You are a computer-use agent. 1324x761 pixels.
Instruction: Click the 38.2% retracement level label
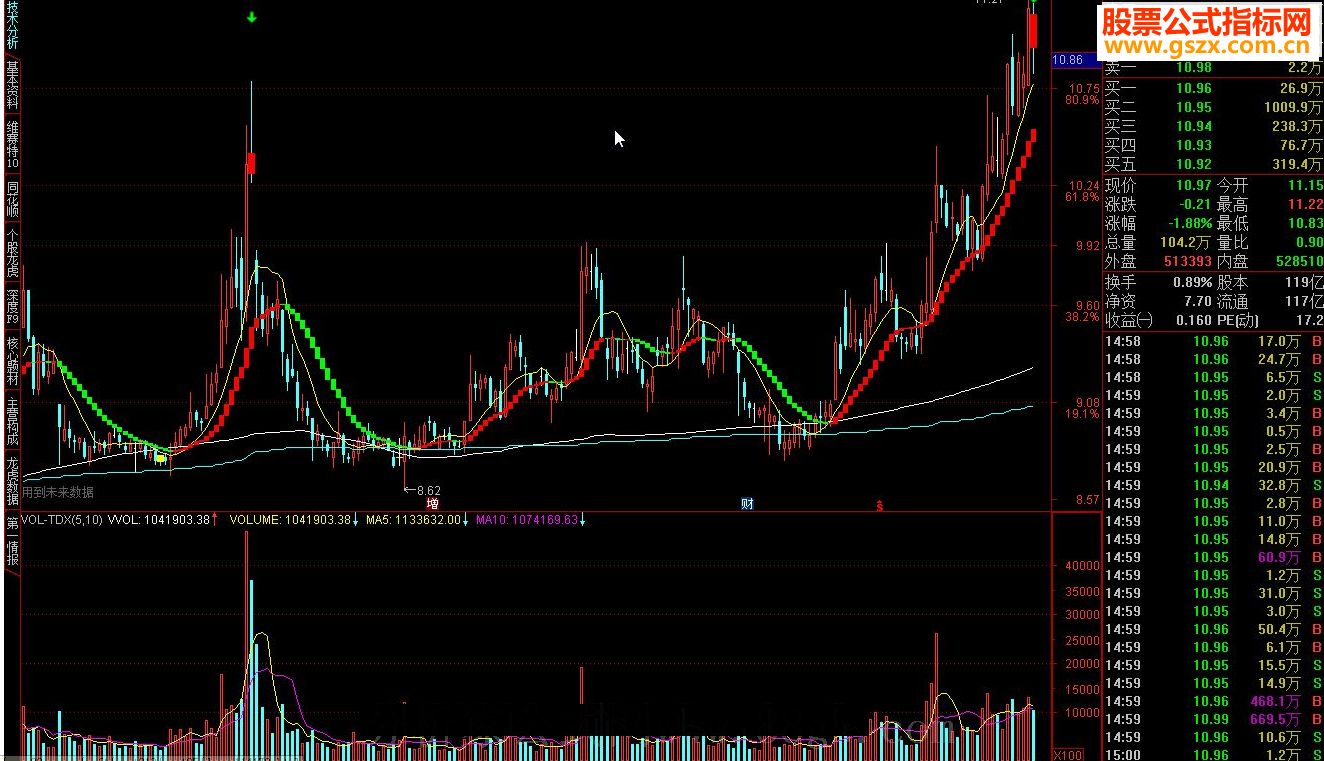pos(1081,317)
